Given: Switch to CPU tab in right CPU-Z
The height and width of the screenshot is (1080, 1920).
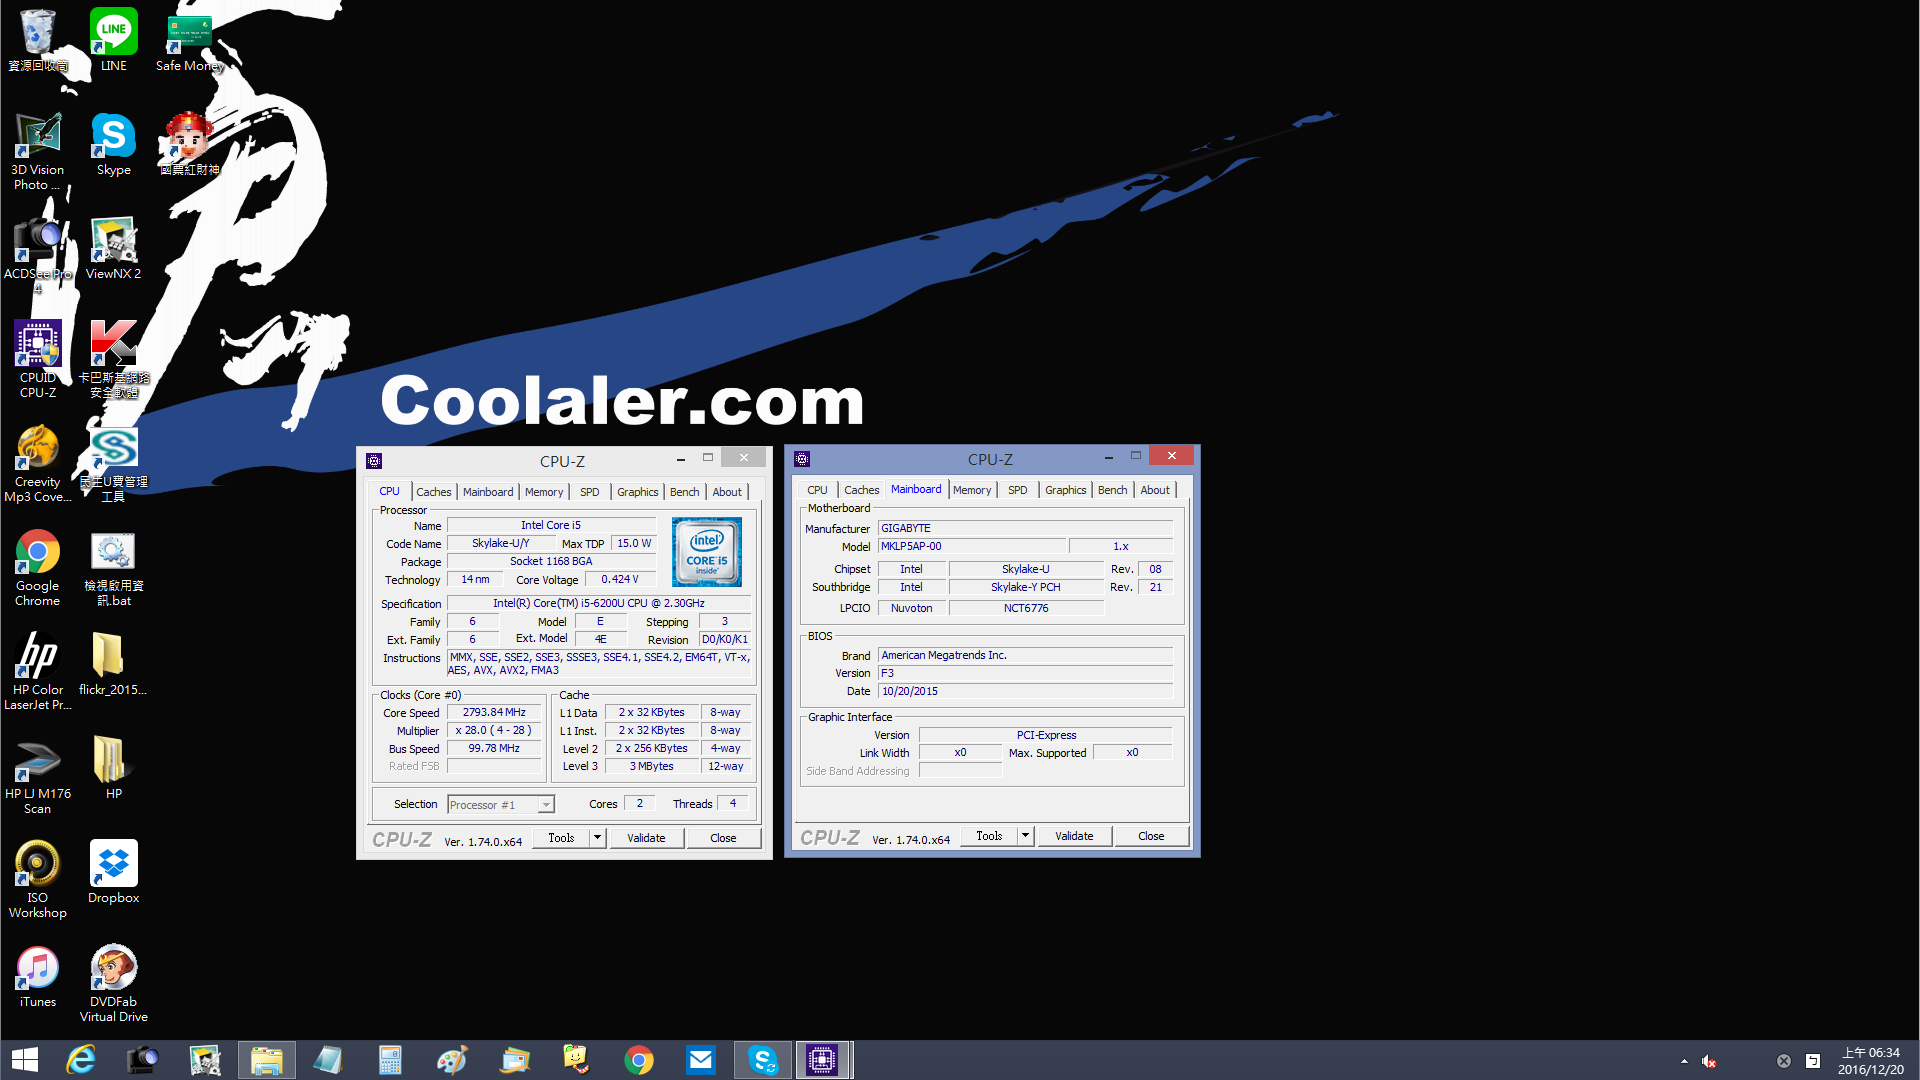Looking at the screenshot, I should point(817,490).
